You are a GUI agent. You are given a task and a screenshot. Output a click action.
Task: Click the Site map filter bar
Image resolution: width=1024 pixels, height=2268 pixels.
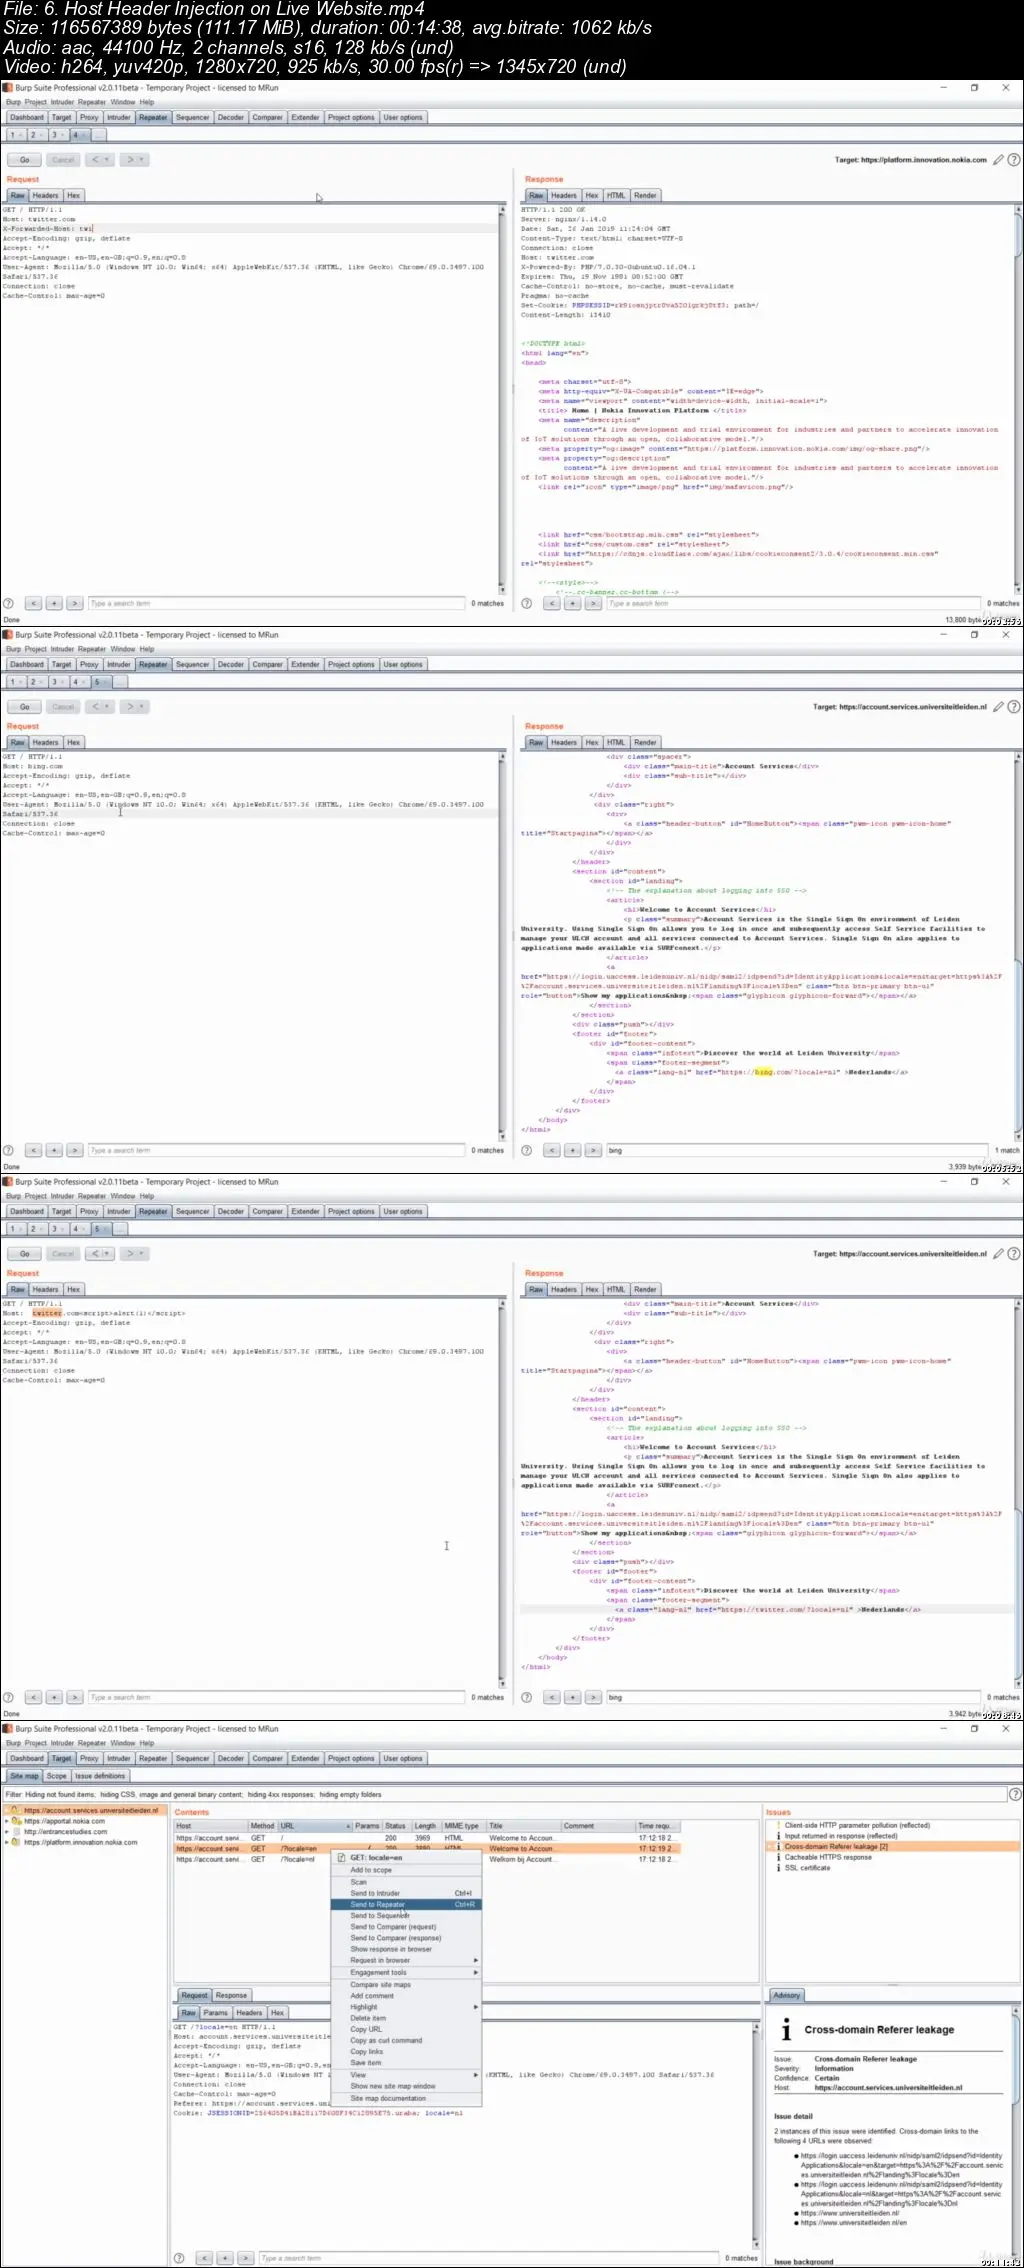pos(504,1795)
